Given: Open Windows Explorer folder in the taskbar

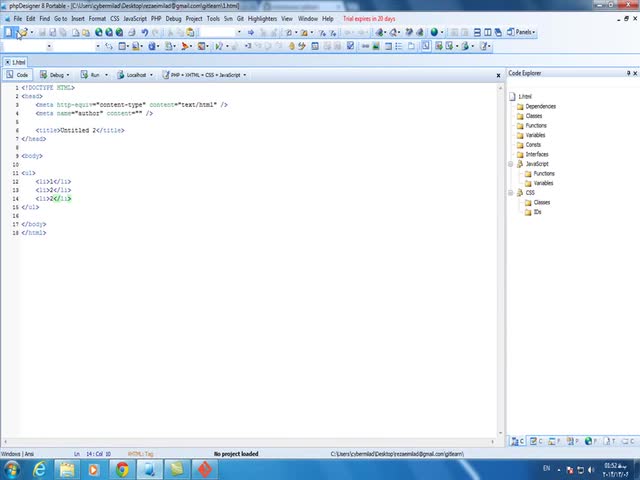Looking at the screenshot, I should (x=67, y=469).
